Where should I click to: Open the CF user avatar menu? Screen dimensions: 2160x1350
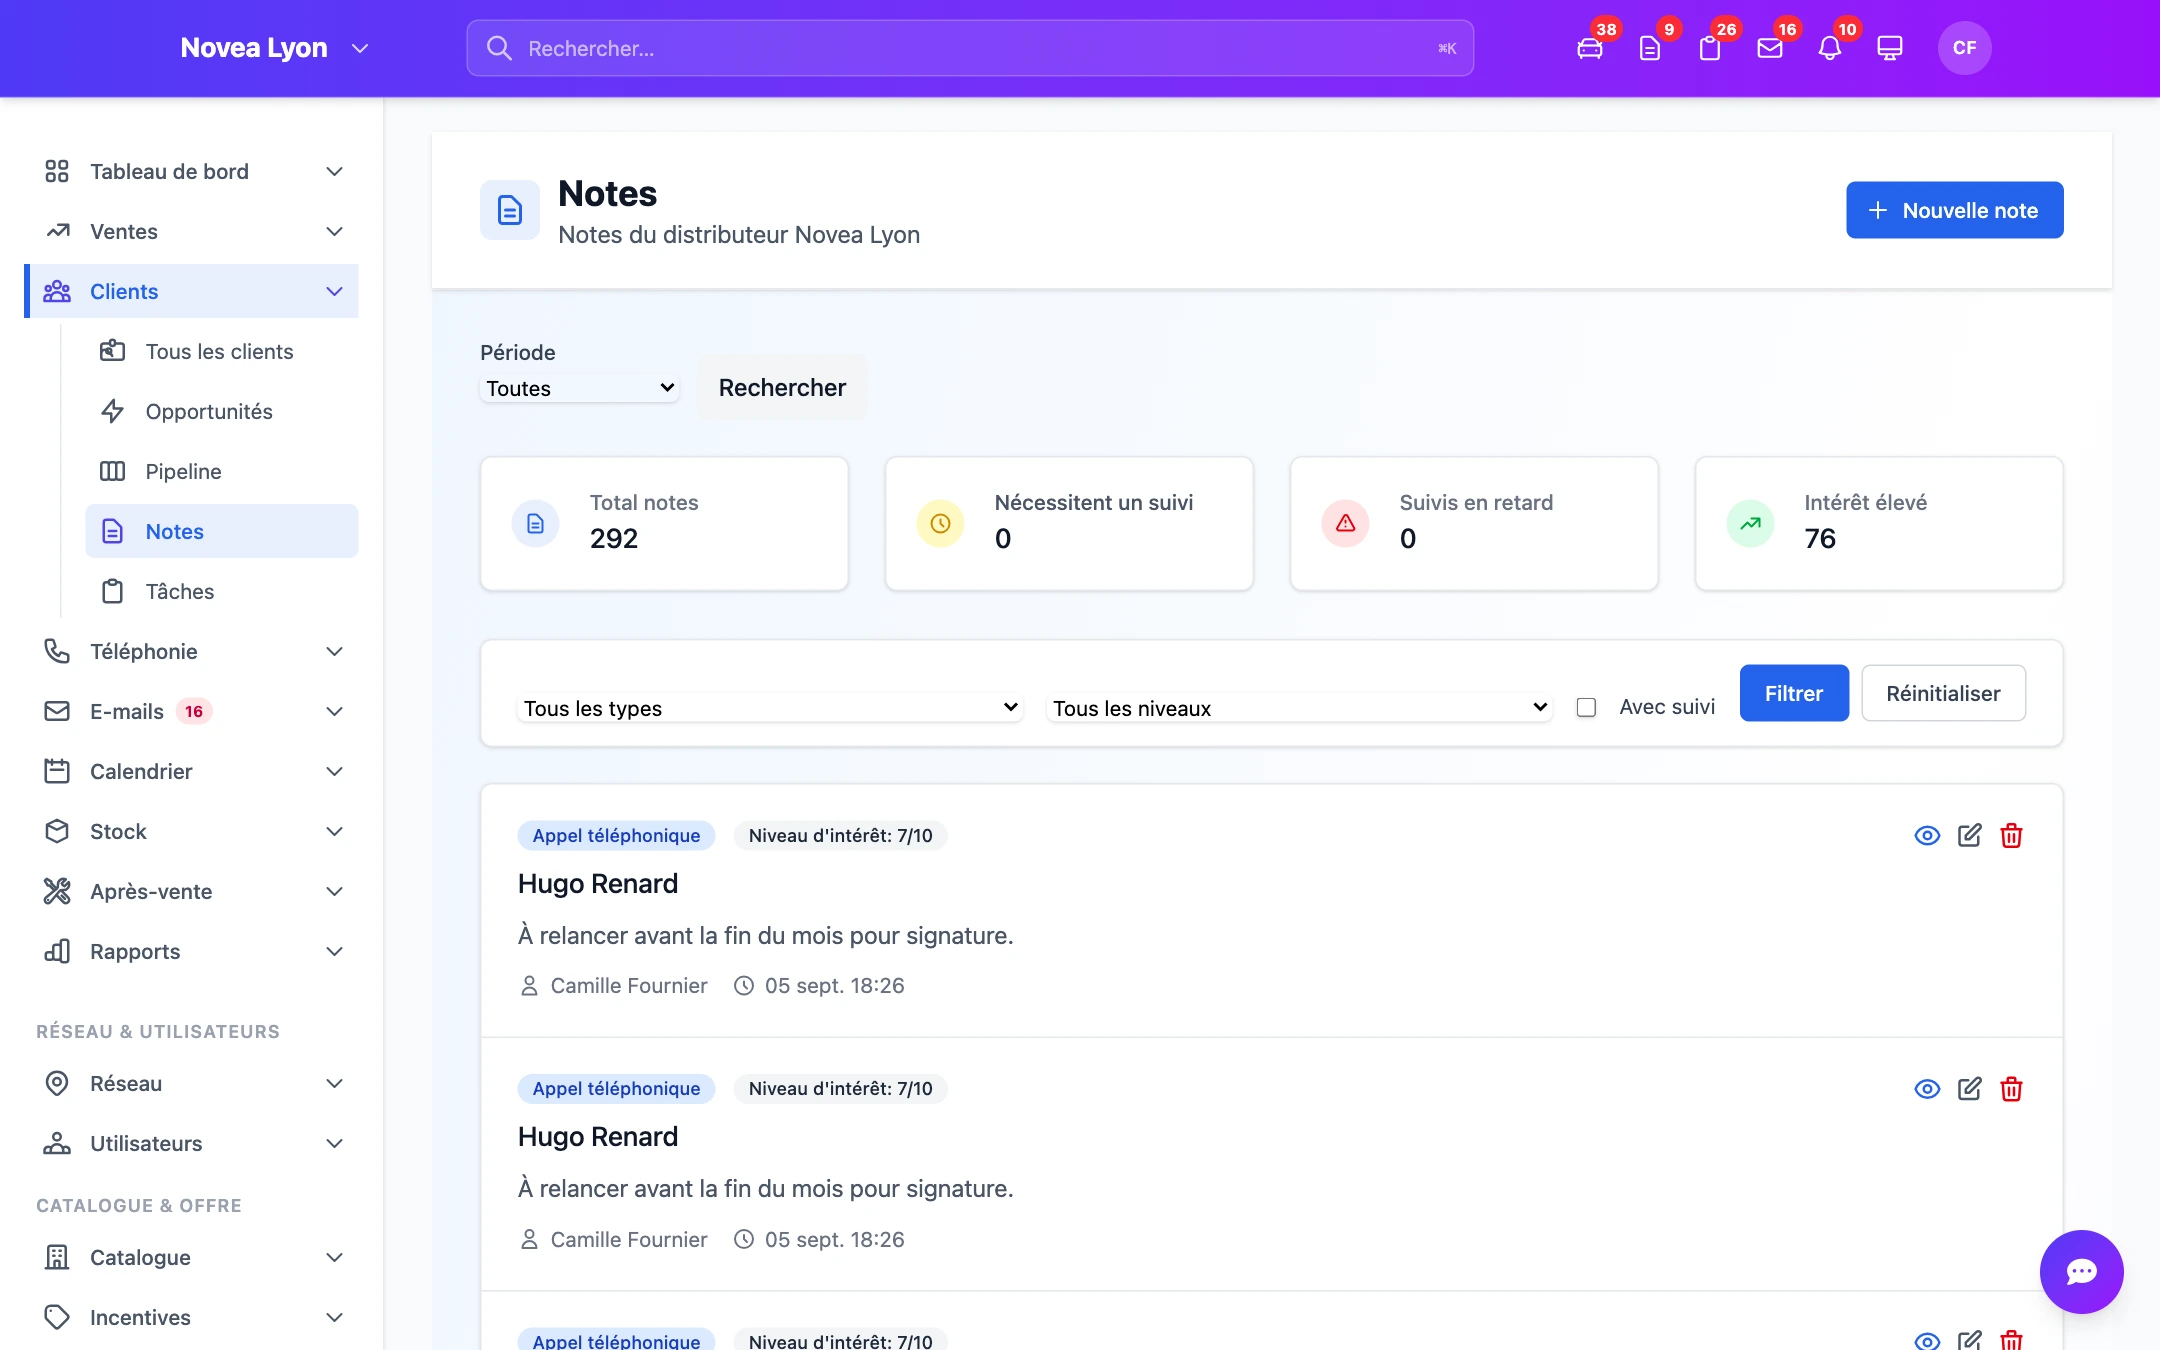pyautogui.click(x=1964, y=48)
